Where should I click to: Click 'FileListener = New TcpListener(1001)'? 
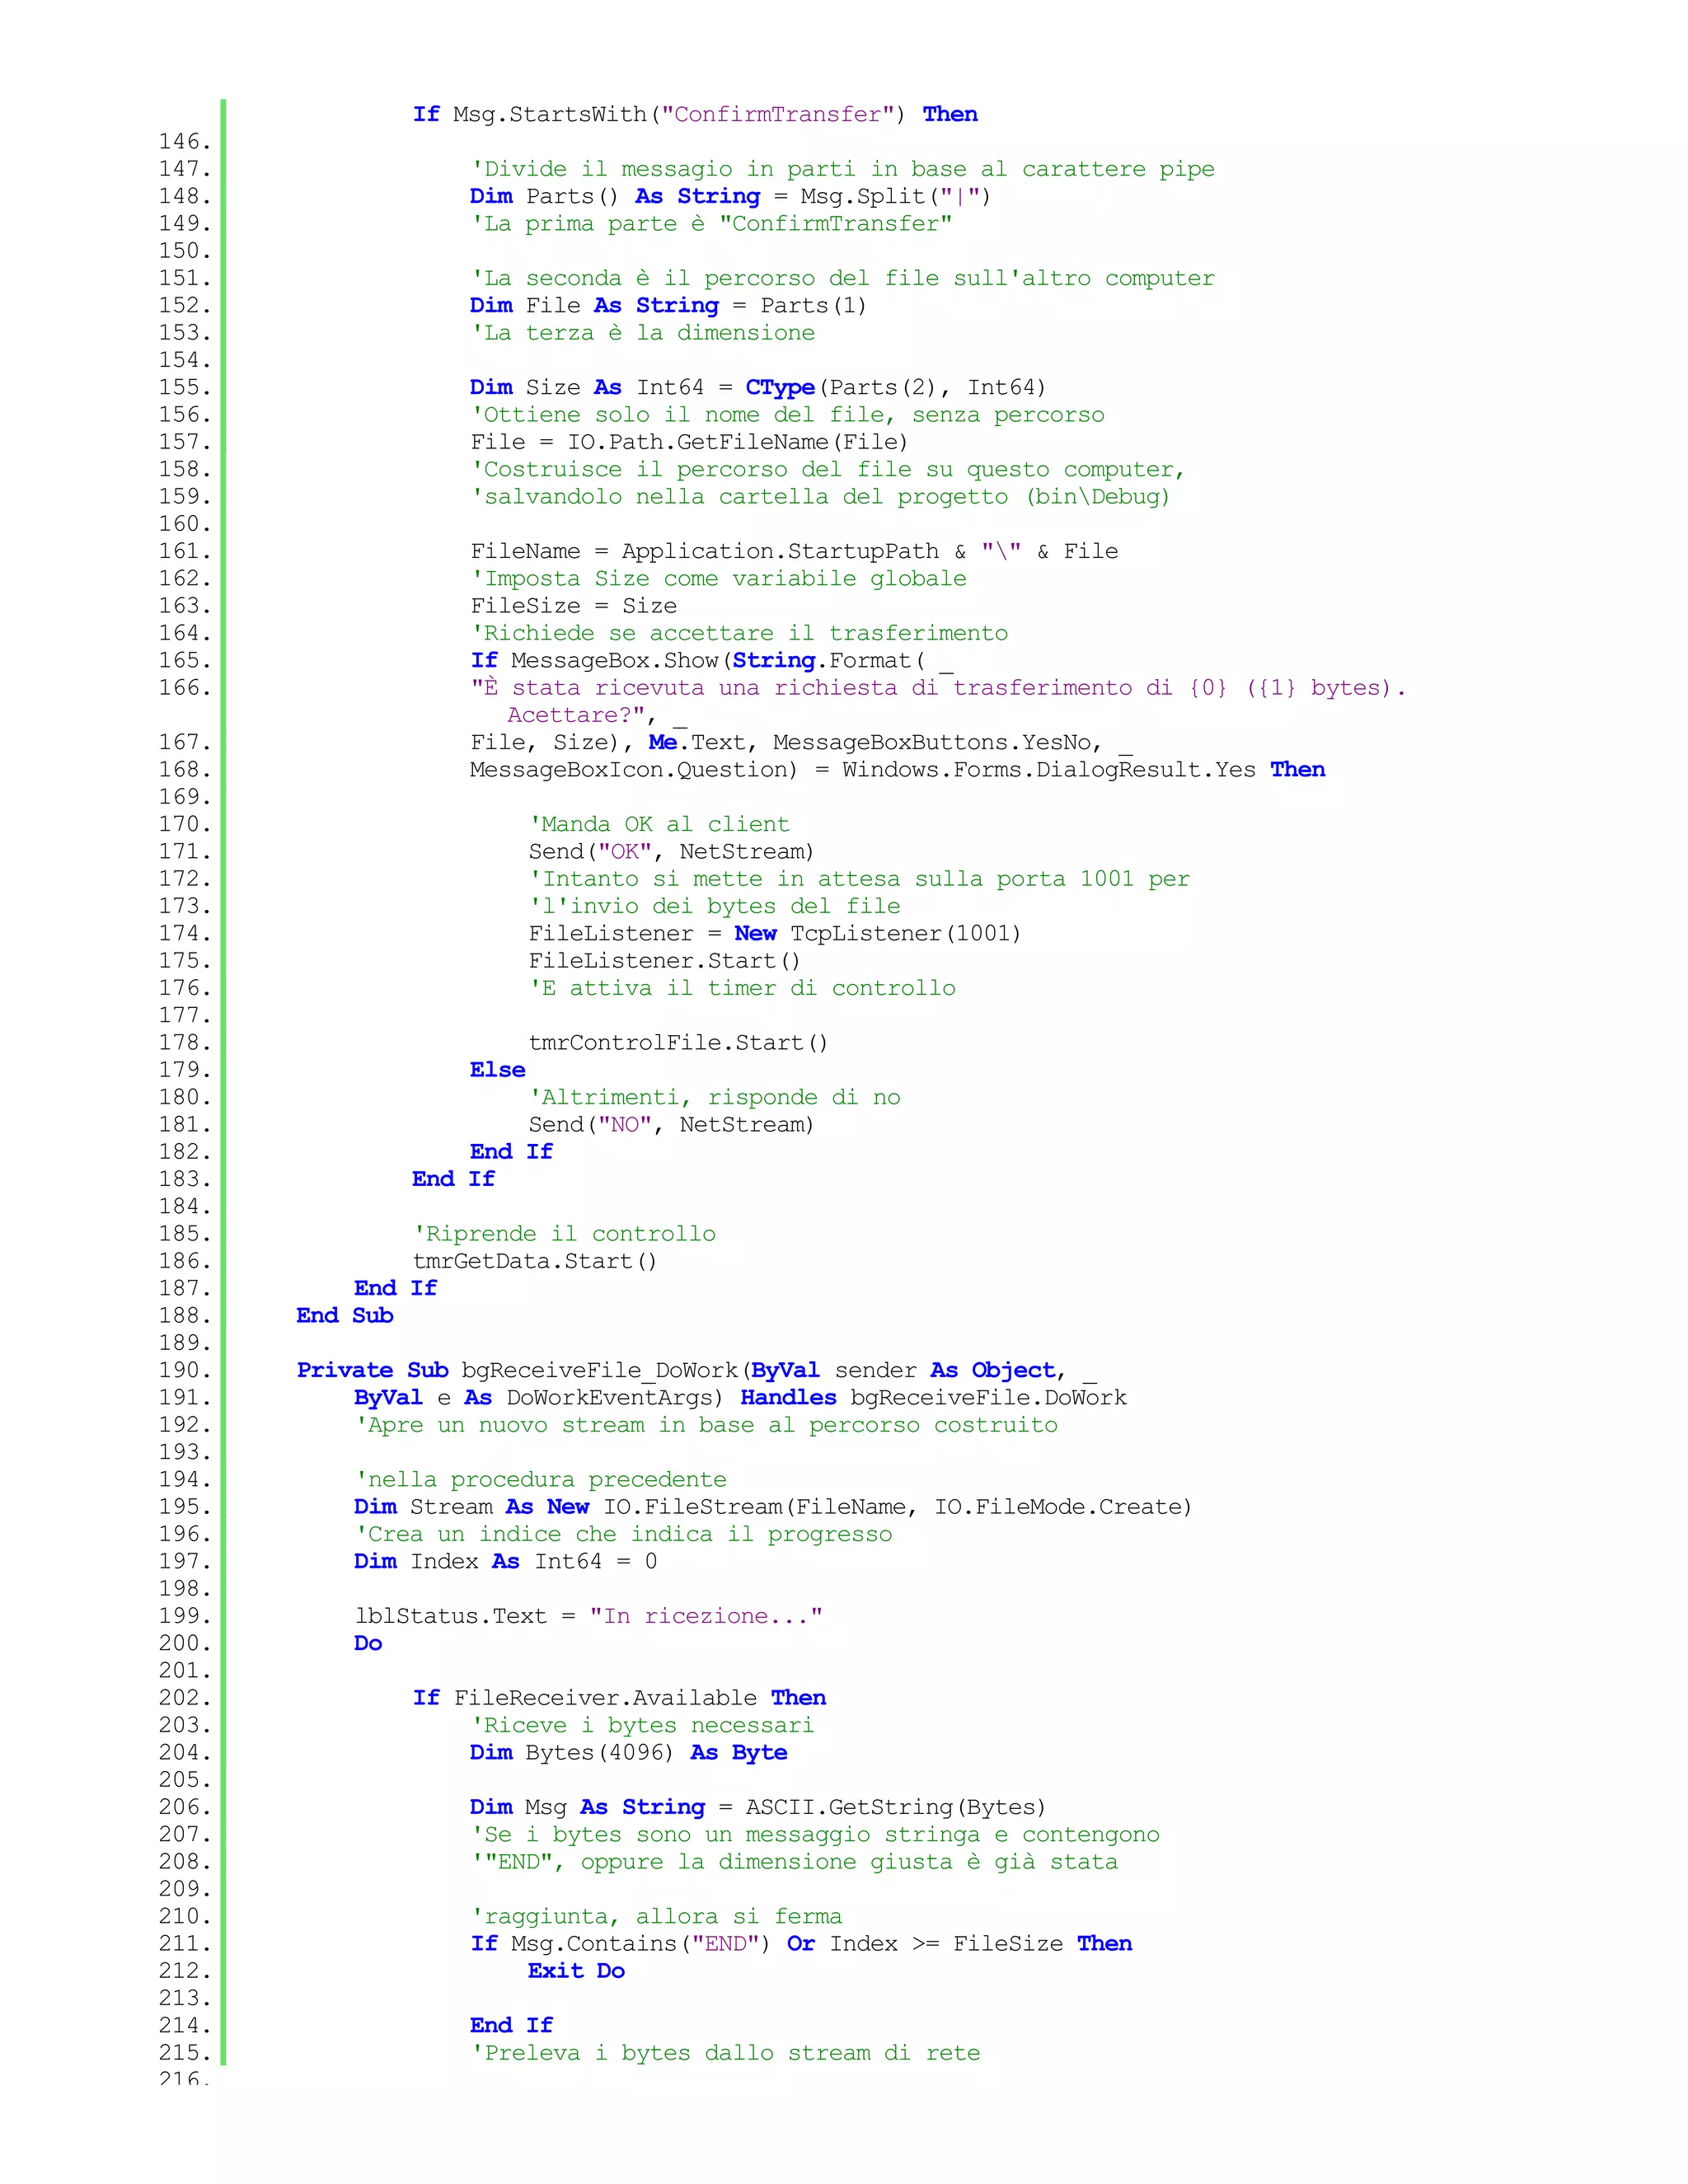tap(775, 934)
